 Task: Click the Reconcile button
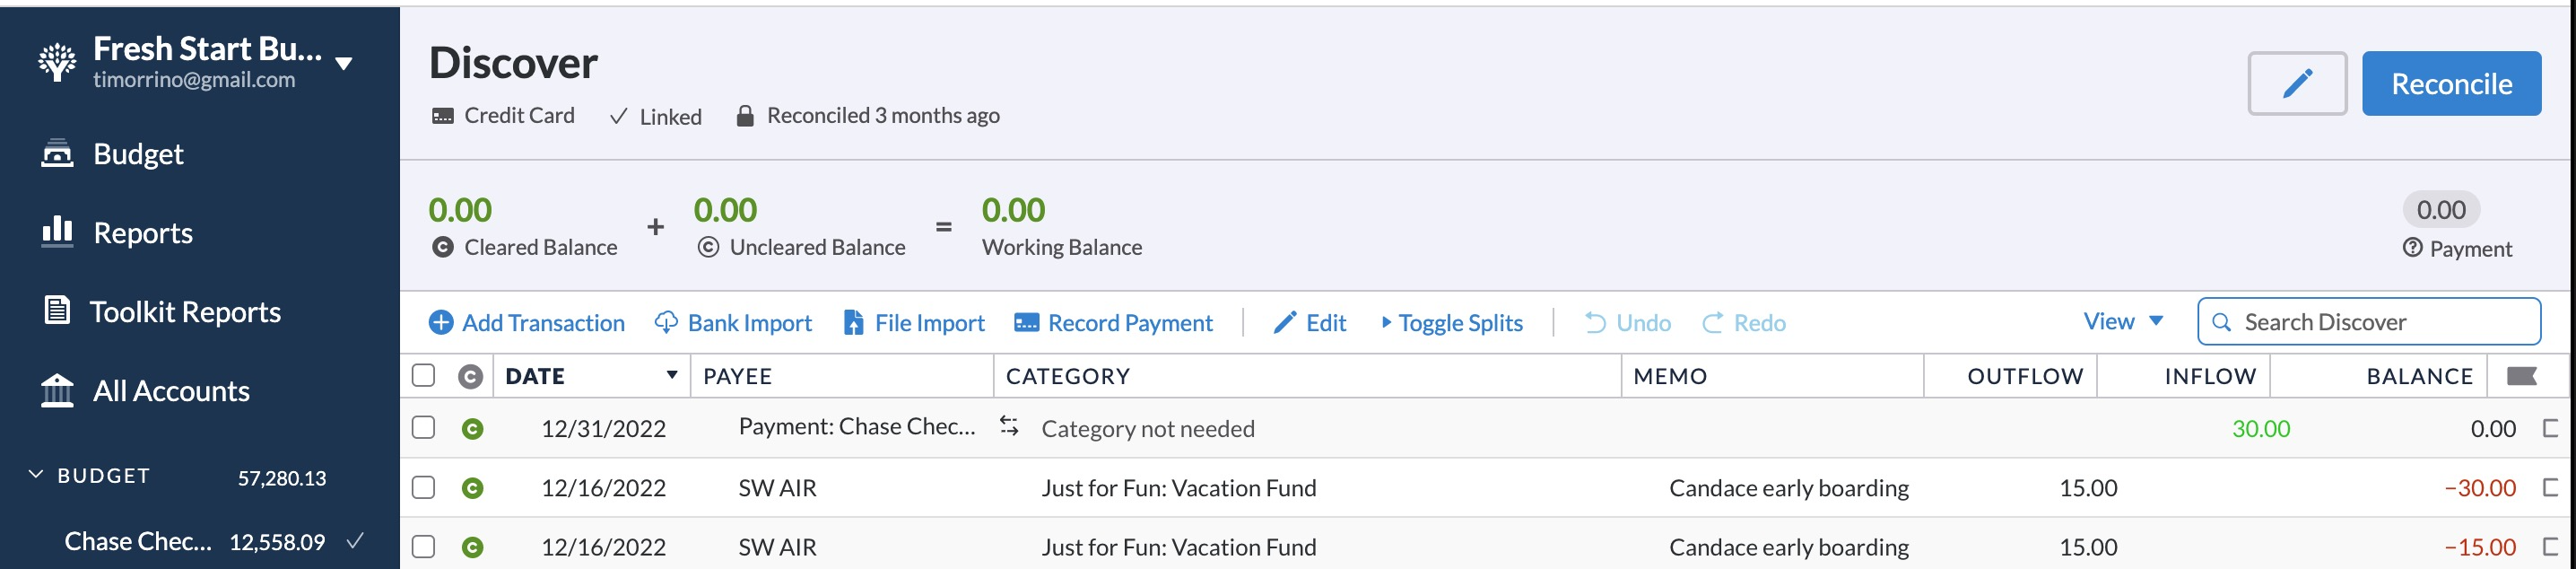click(2451, 83)
